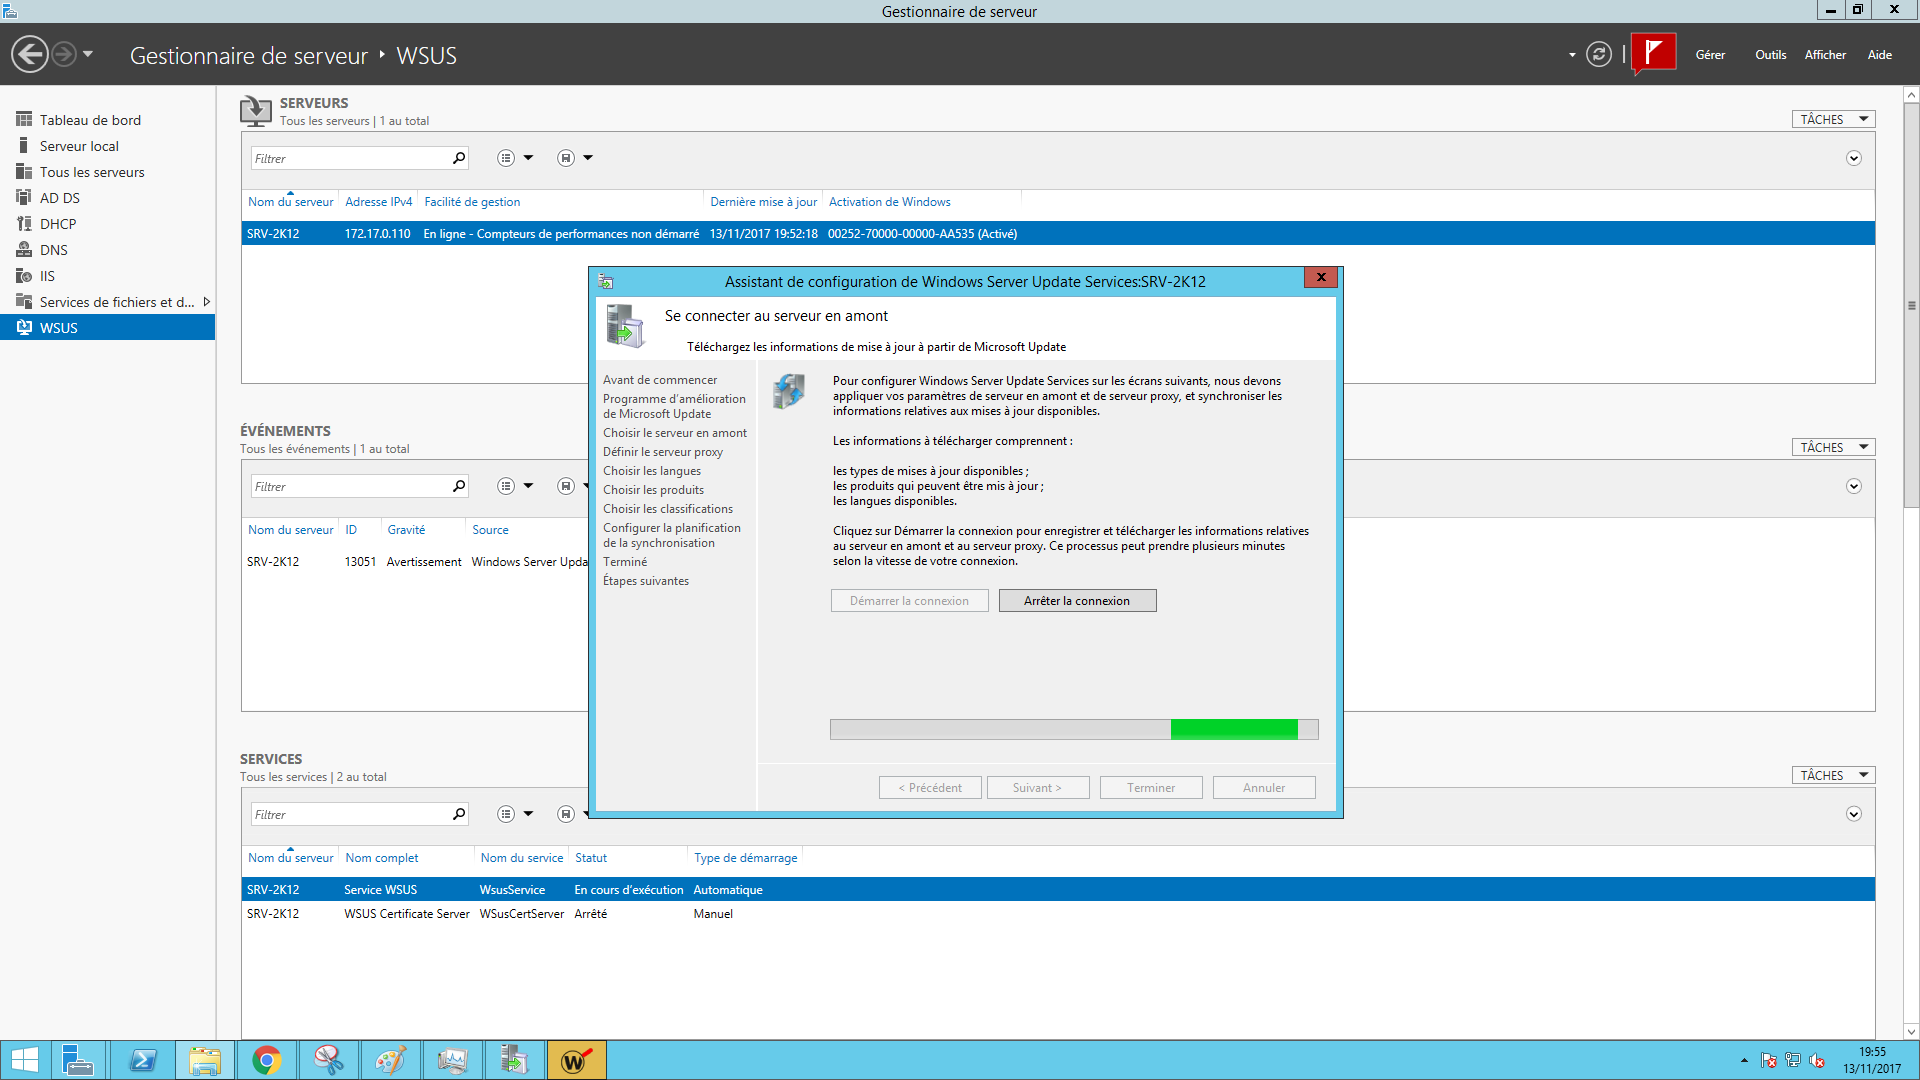The image size is (1920, 1080).
Task: Close the WSUS configuration wizard
Action: tap(1321, 278)
